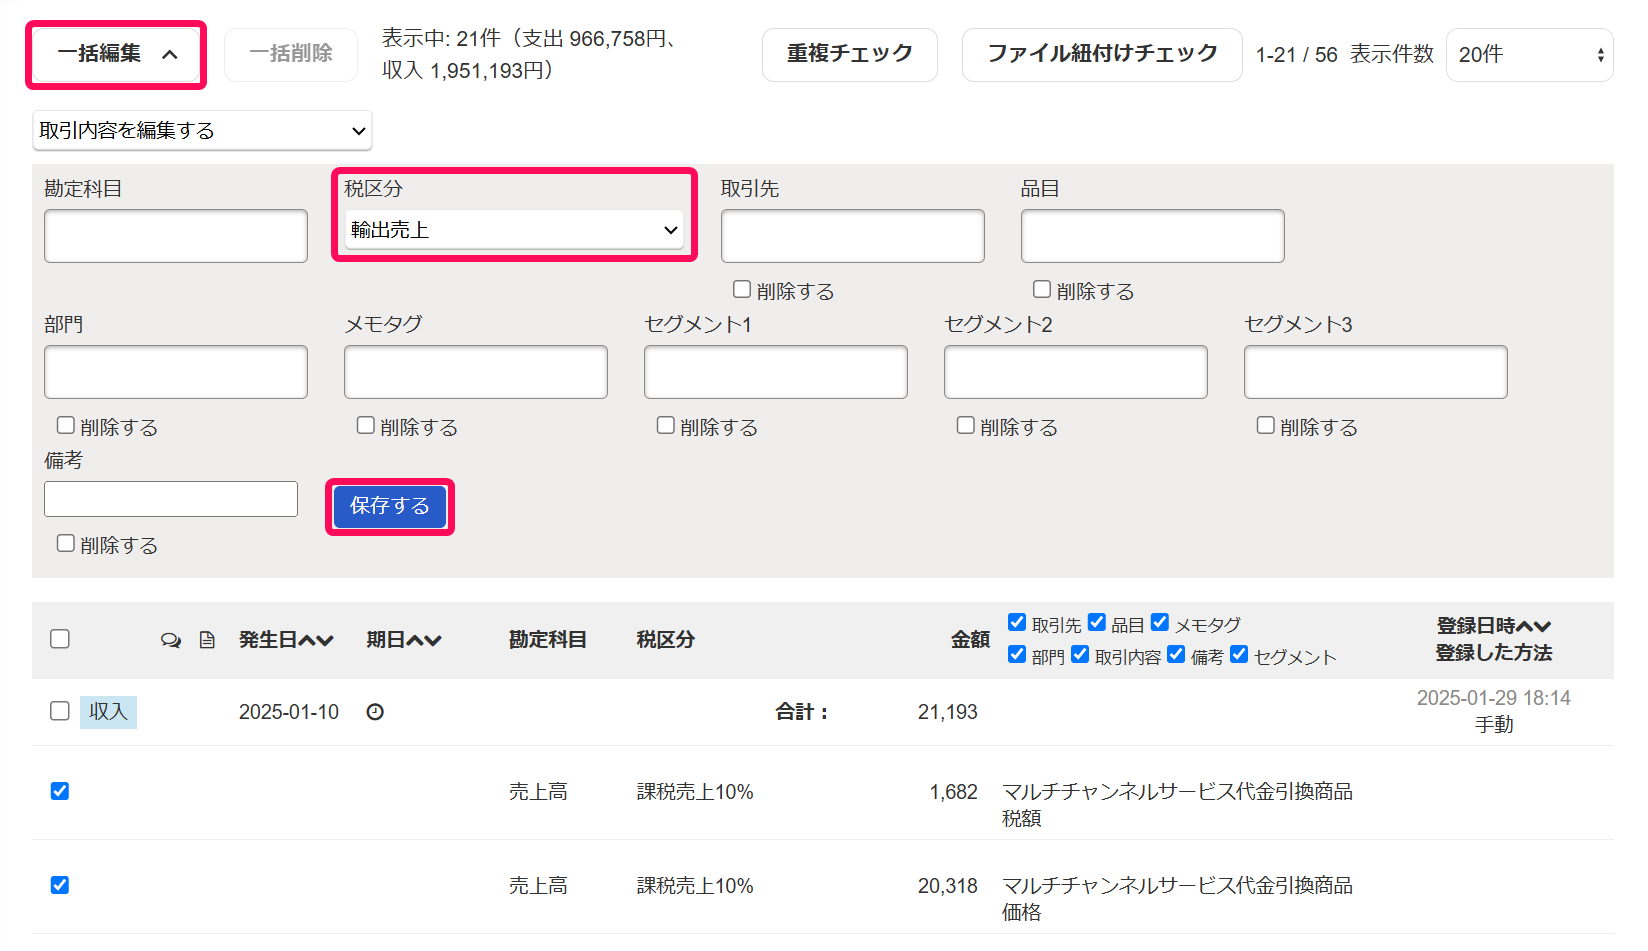Click the document file icon in table header
Viewport: 1648px width, 951px height.
click(x=207, y=640)
